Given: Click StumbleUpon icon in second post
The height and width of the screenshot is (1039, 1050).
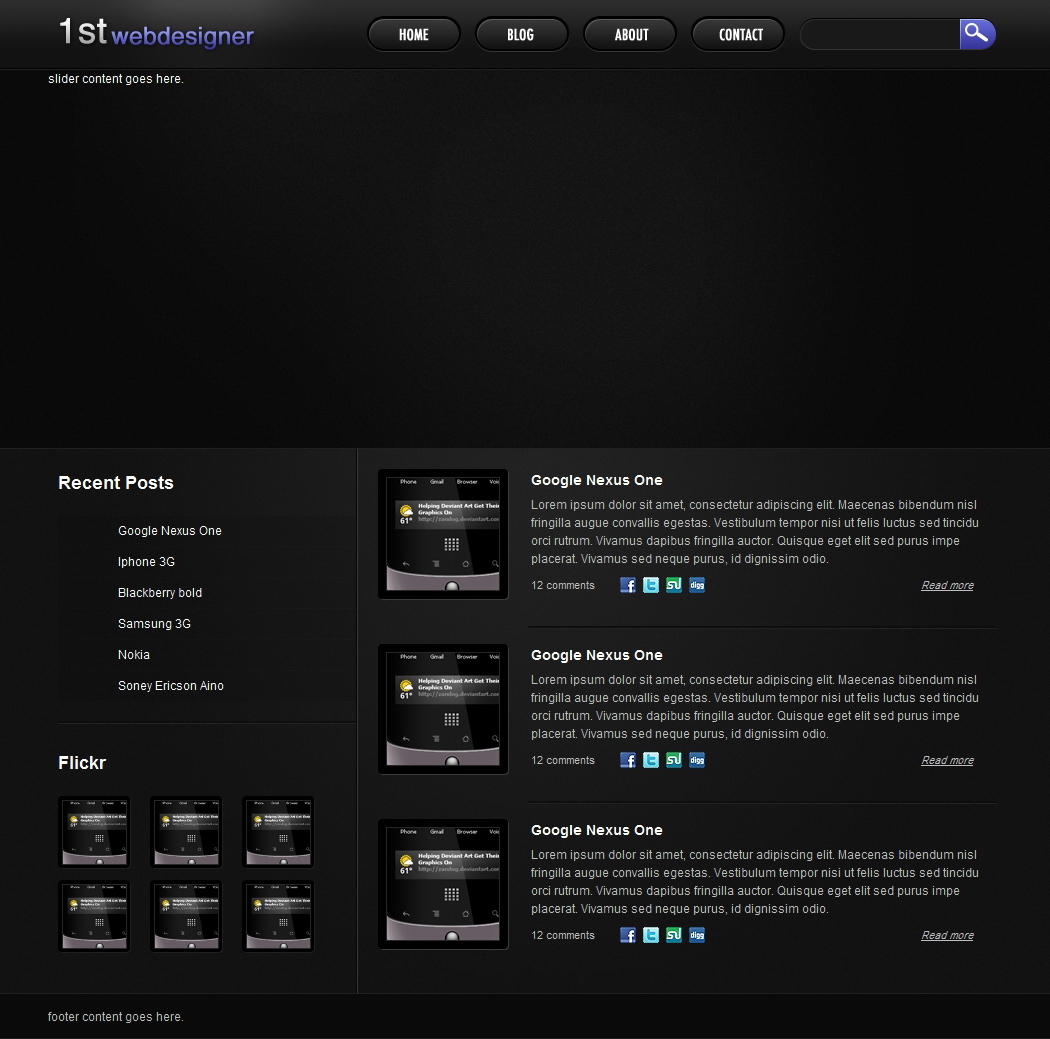Looking at the screenshot, I should (x=674, y=761).
